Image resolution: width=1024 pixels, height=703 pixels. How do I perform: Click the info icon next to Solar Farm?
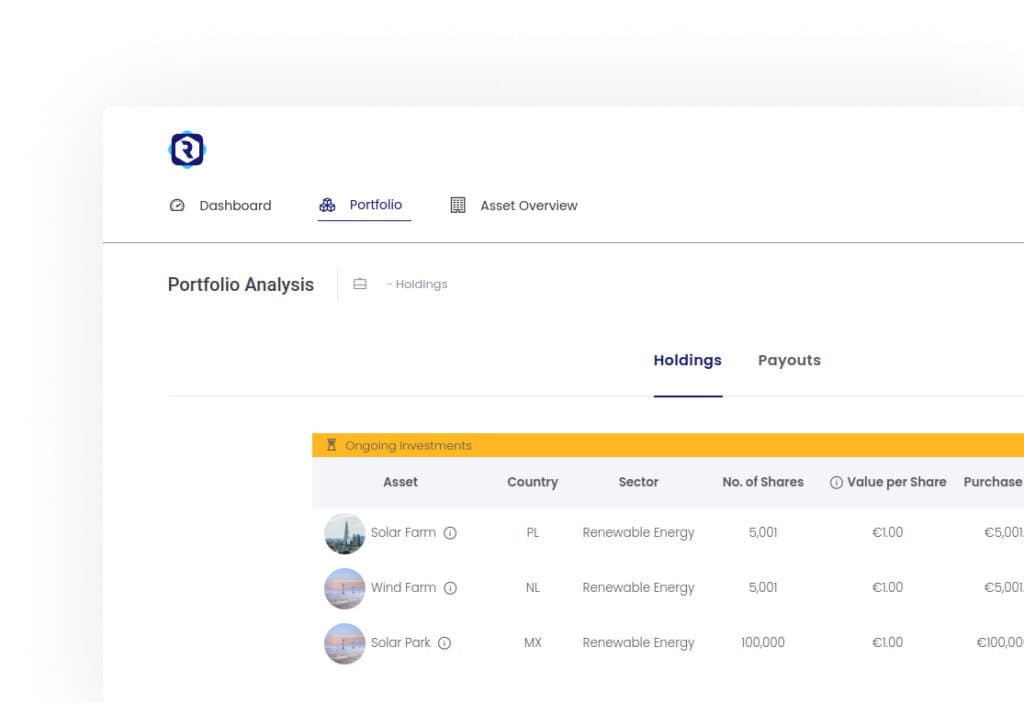pyautogui.click(x=451, y=533)
